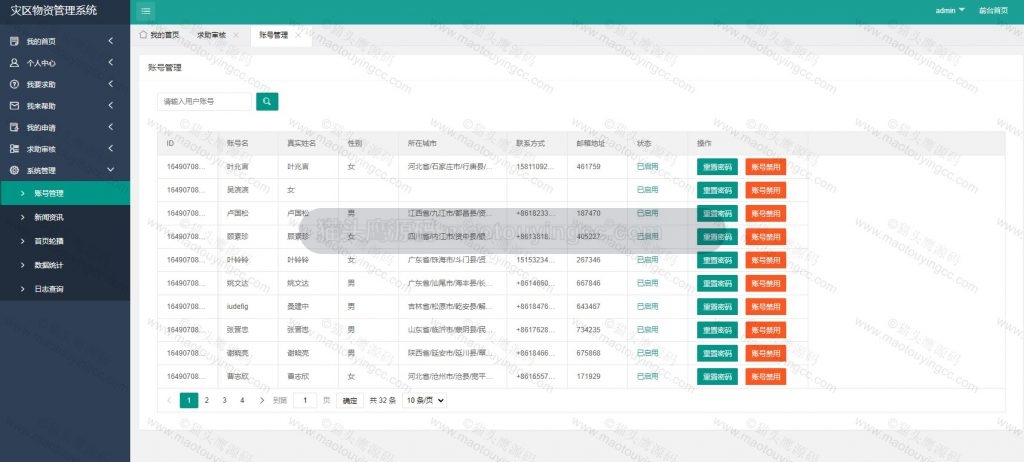Open 新闻资讯 in the sidebar submenu
The width and height of the screenshot is (1024, 462).
click(x=65, y=217)
